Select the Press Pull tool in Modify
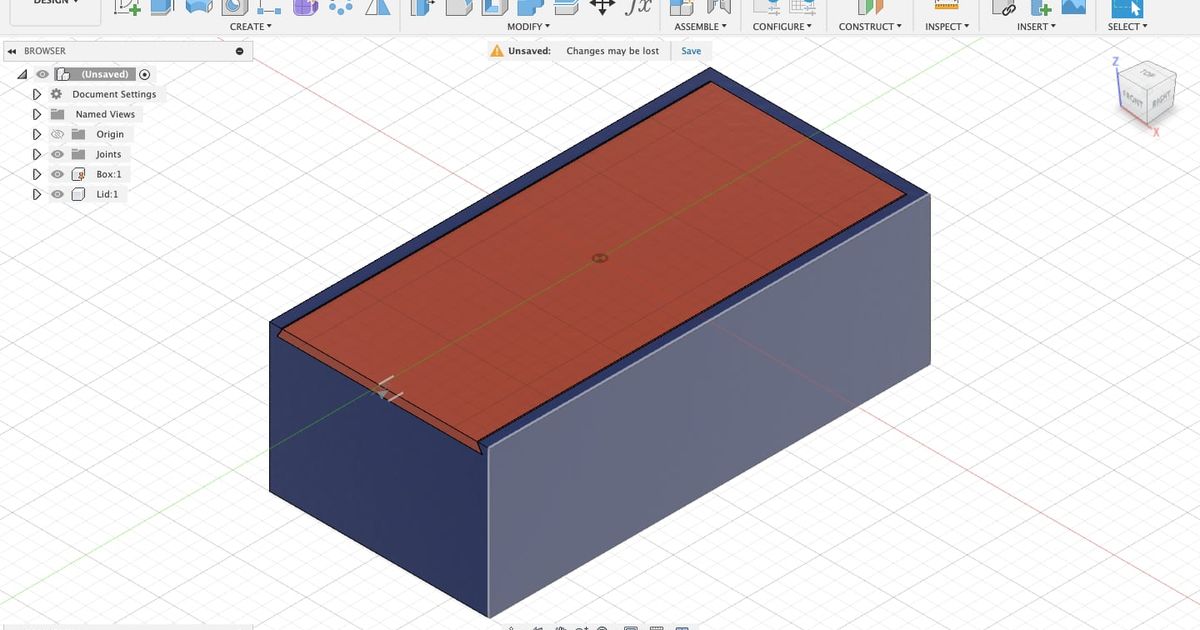The width and height of the screenshot is (1200, 630). click(420, 8)
